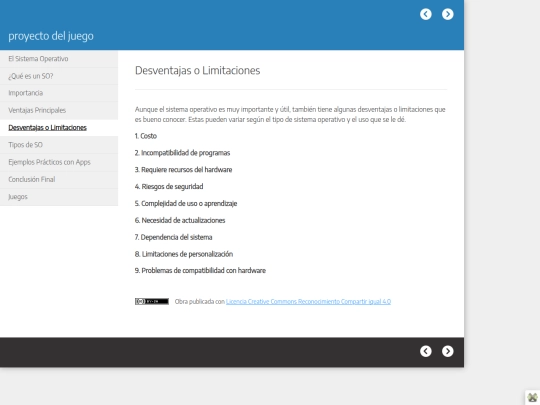Go to previous page using top arrow

[426, 14]
